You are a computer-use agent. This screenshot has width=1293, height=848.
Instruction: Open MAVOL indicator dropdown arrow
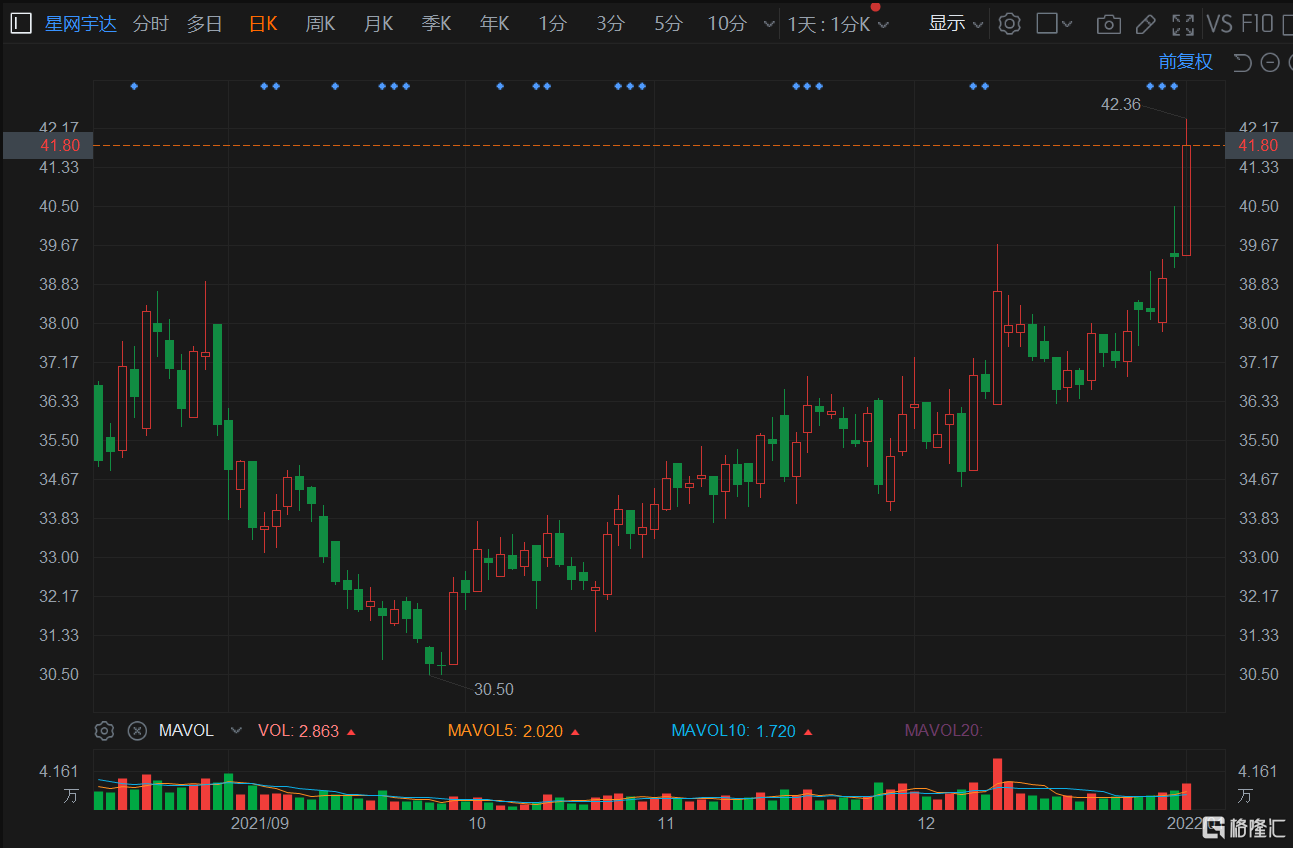tap(236, 731)
